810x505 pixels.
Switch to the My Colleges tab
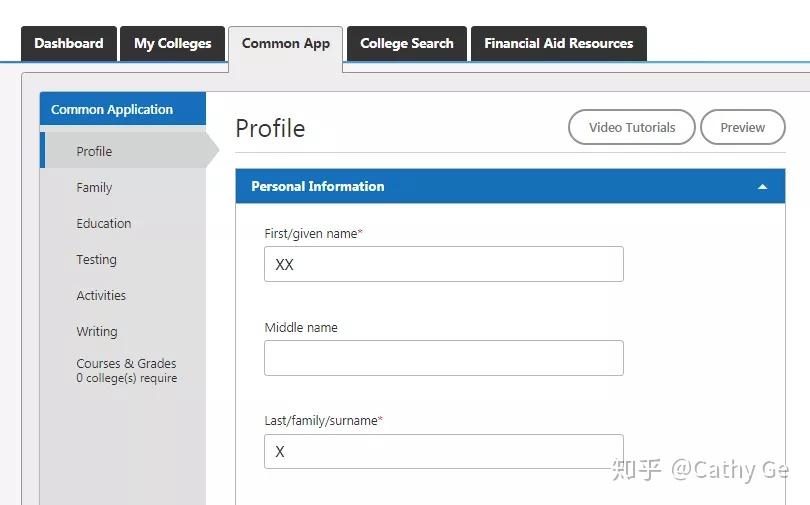[173, 43]
